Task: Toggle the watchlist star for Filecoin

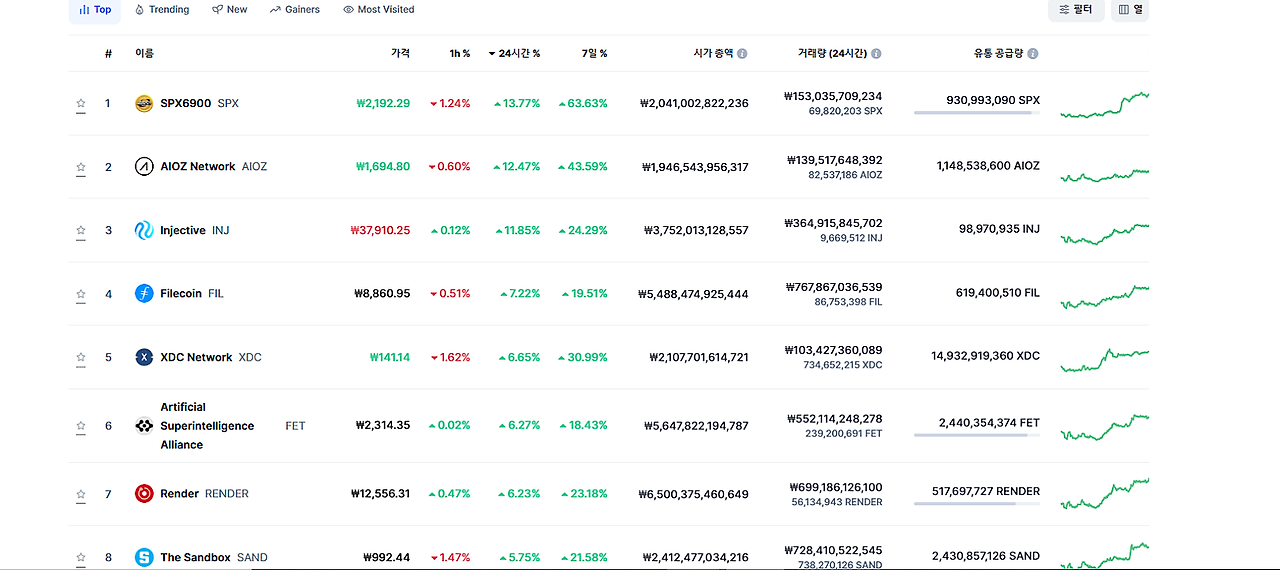Action: pyautogui.click(x=81, y=294)
